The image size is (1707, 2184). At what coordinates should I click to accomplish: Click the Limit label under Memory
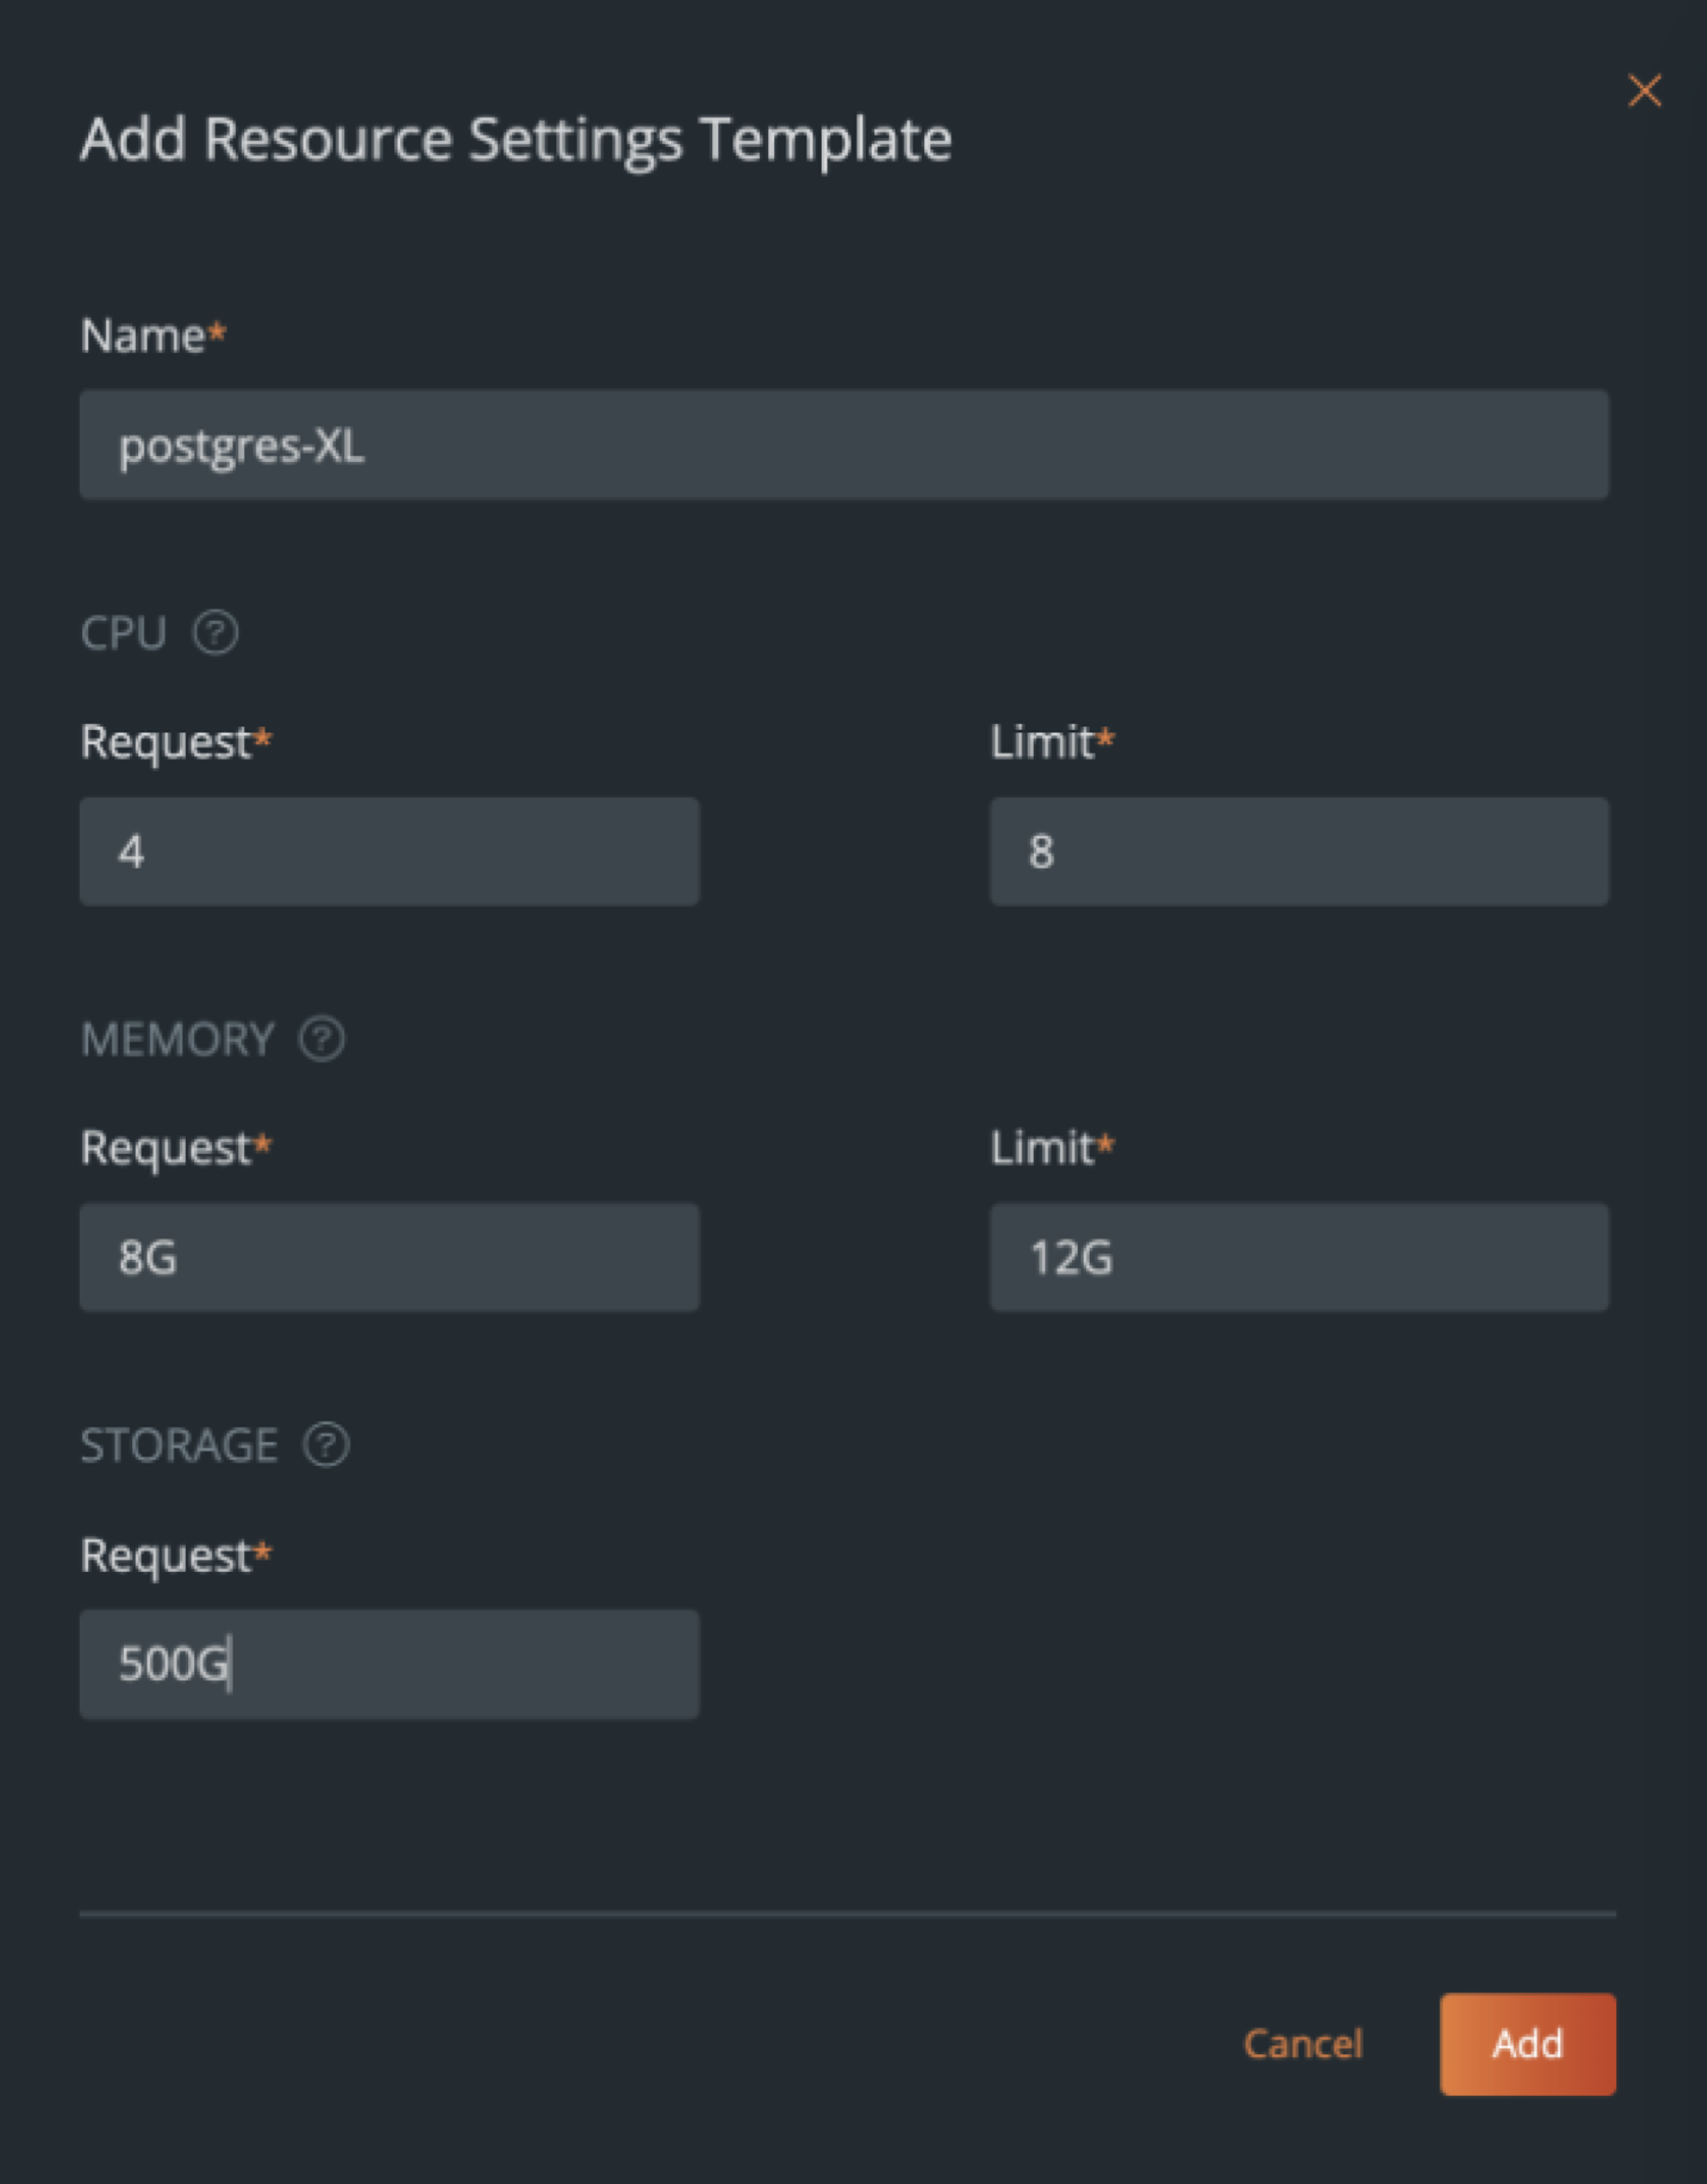click(1041, 1148)
